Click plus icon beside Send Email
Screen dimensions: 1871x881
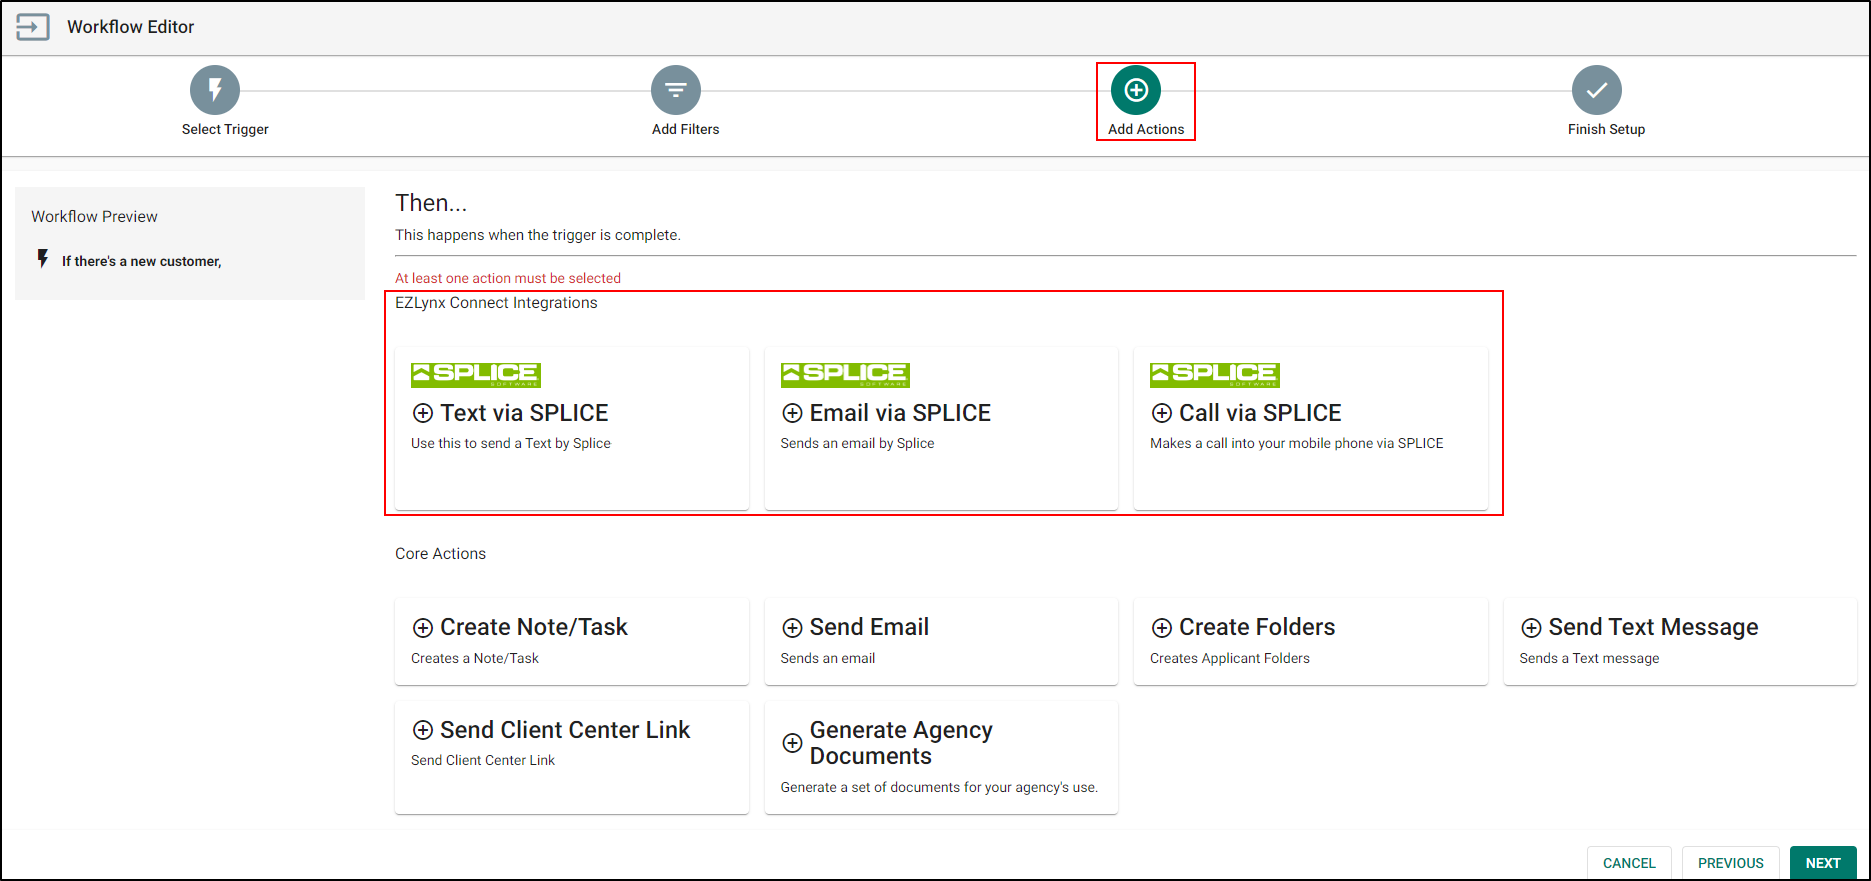[x=792, y=628]
